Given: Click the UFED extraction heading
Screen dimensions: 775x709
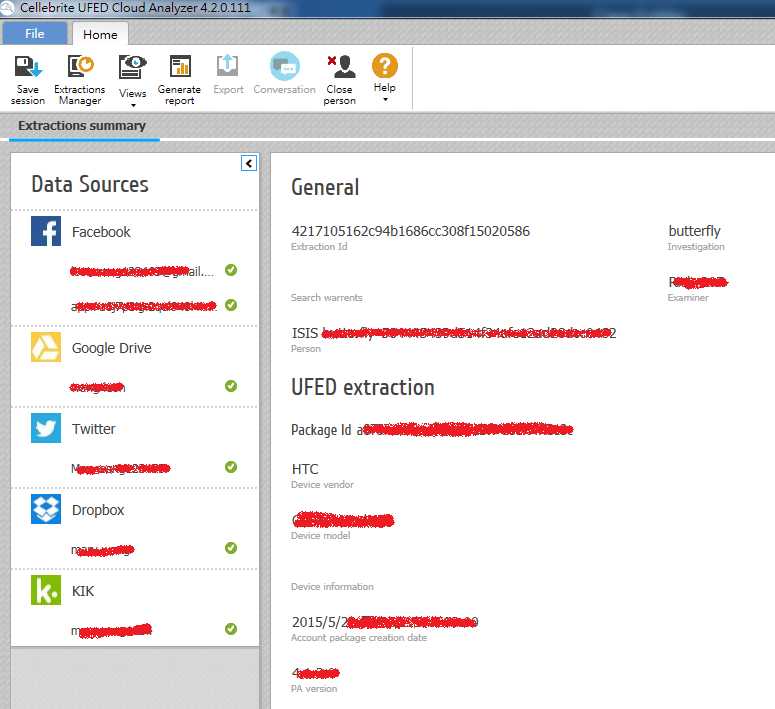Looking at the screenshot, I should pos(363,387).
